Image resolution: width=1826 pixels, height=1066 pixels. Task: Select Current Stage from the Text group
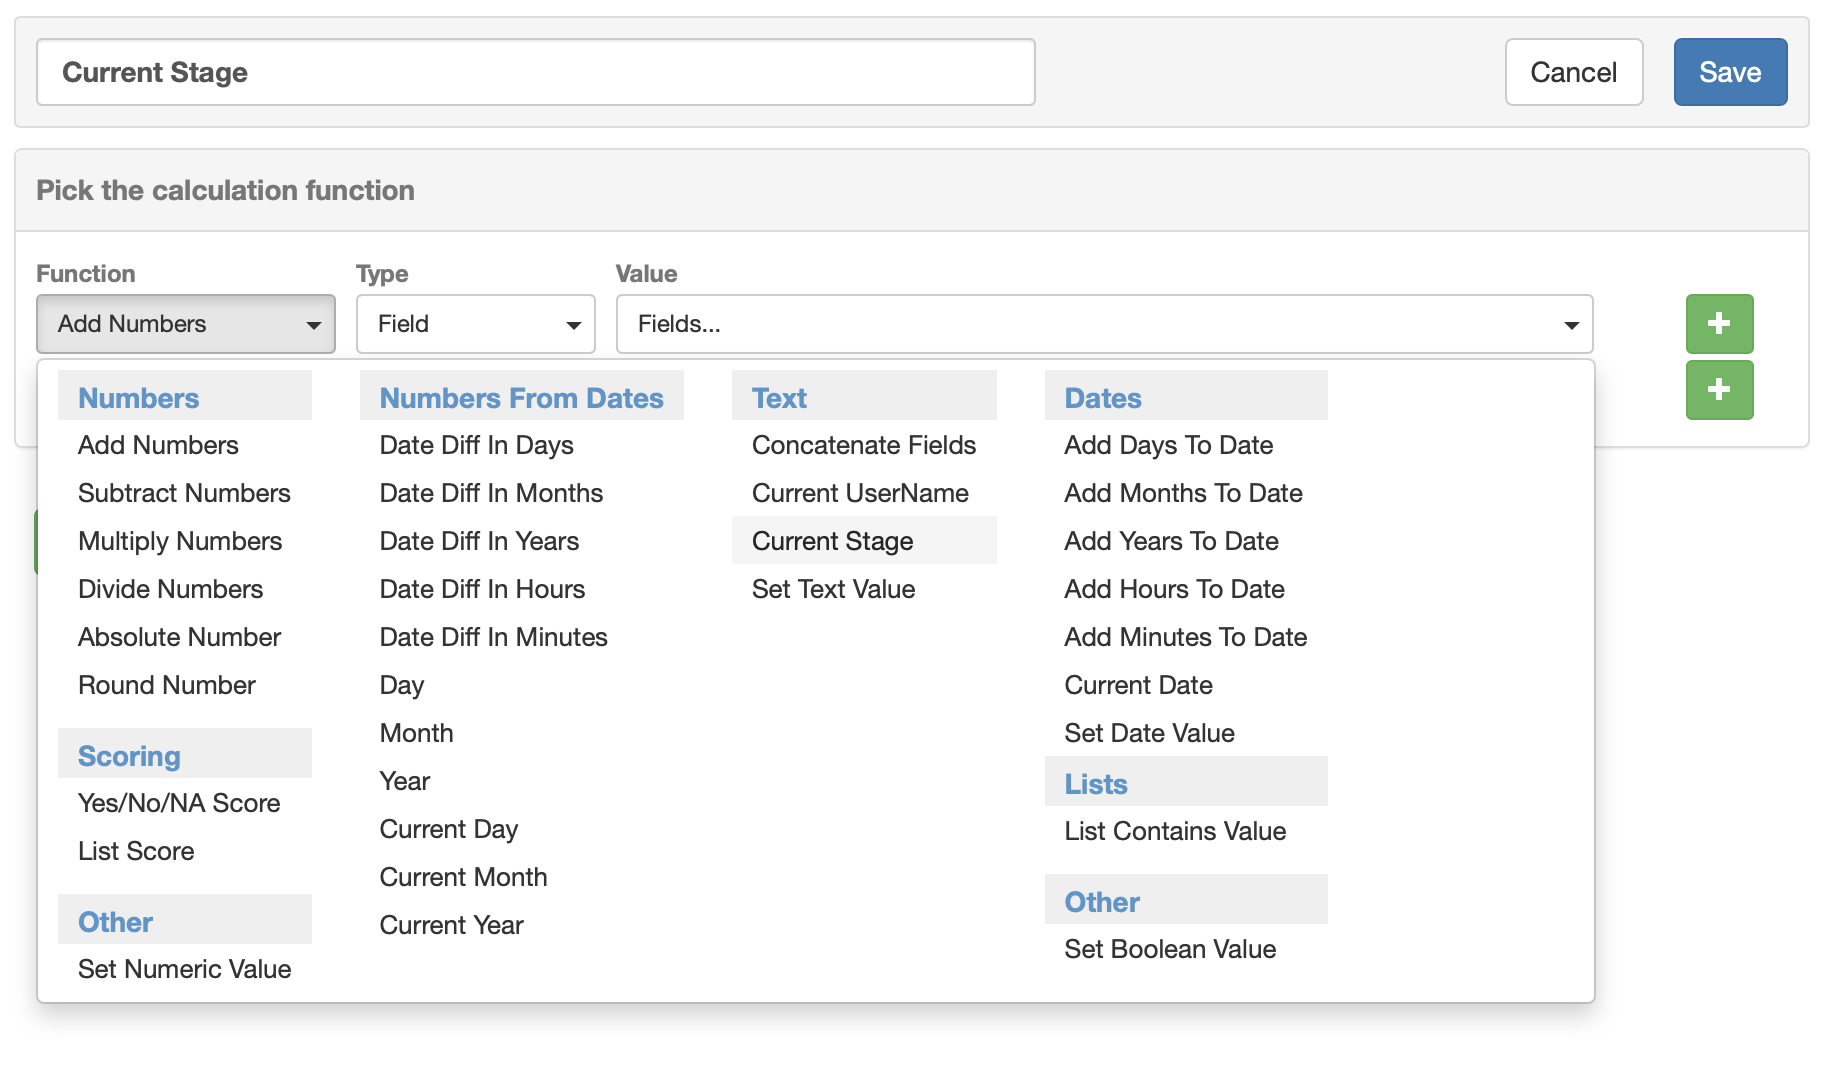click(x=832, y=541)
